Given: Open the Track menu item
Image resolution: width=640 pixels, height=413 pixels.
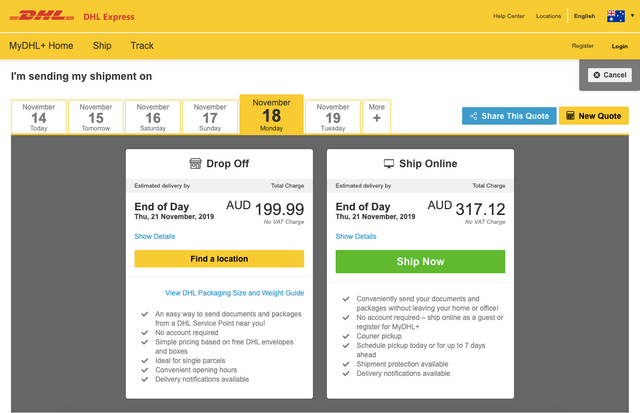Looking at the screenshot, I should pos(142,46).
